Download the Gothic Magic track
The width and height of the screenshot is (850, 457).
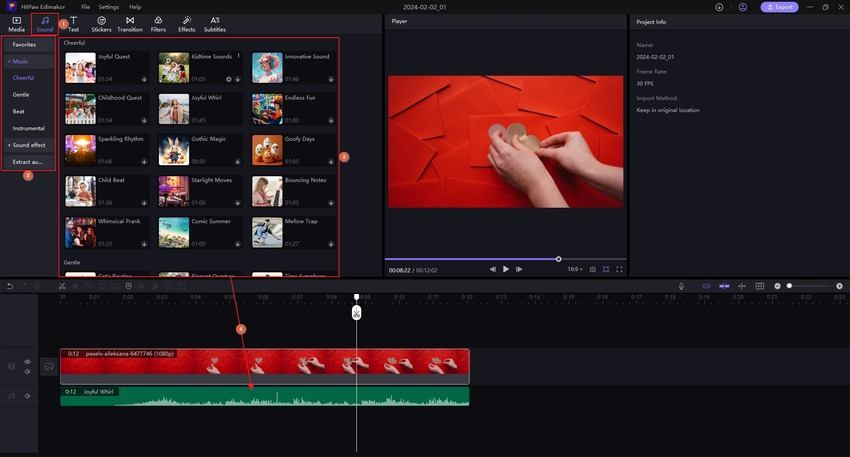[237, 162]
